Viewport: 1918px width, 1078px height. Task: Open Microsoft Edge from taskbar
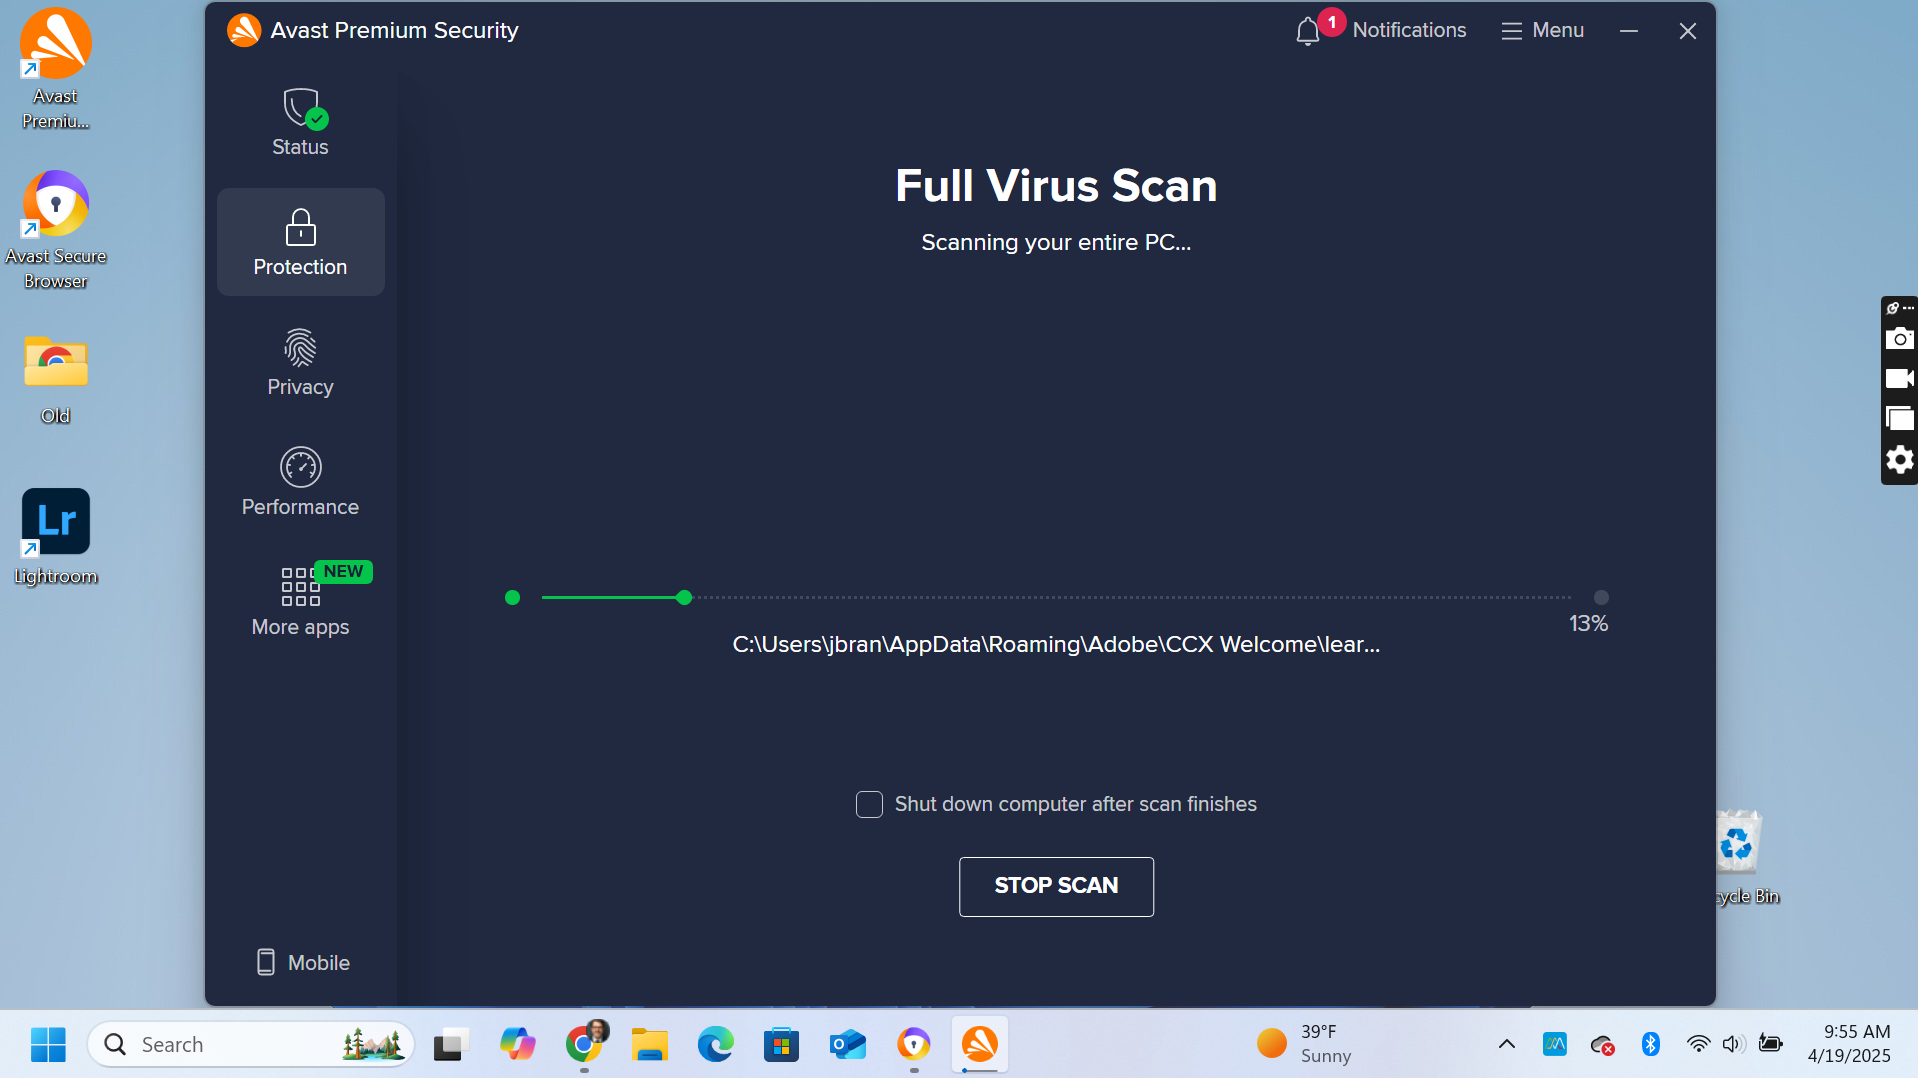tap(715, 1044)
